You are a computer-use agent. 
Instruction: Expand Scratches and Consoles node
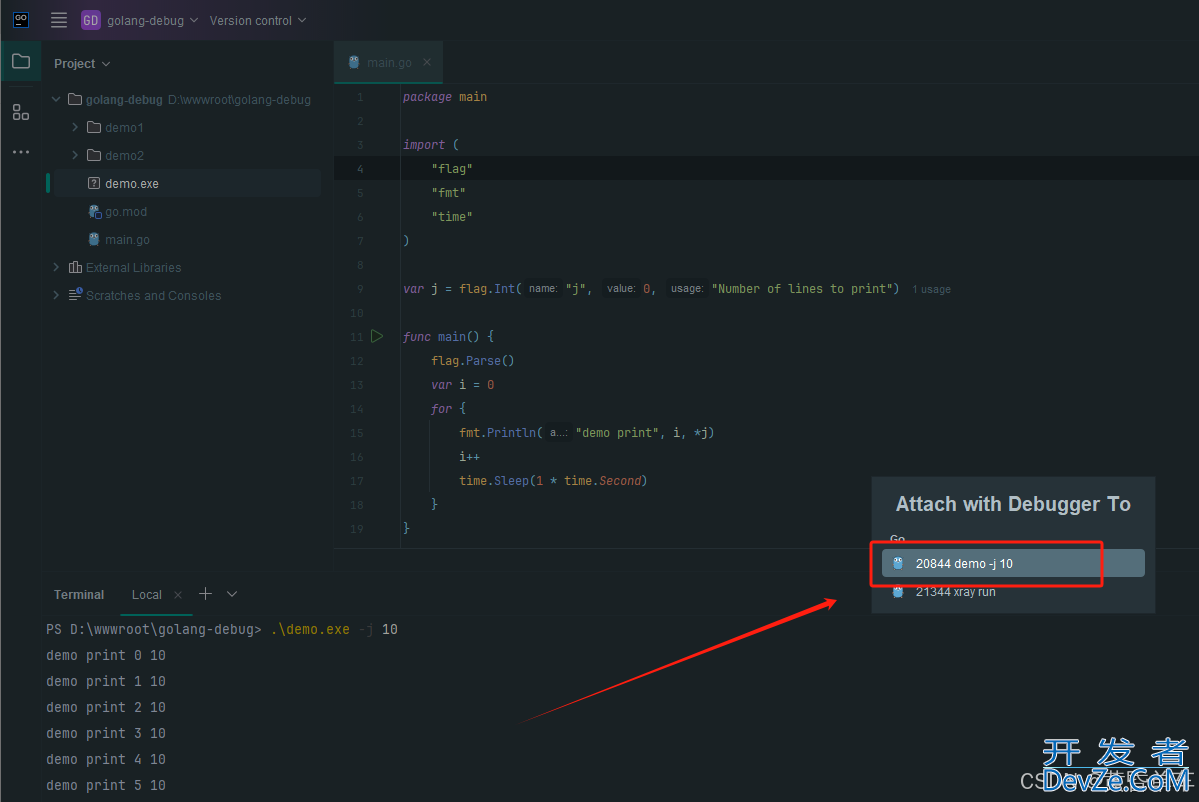[x=56, y=295]
